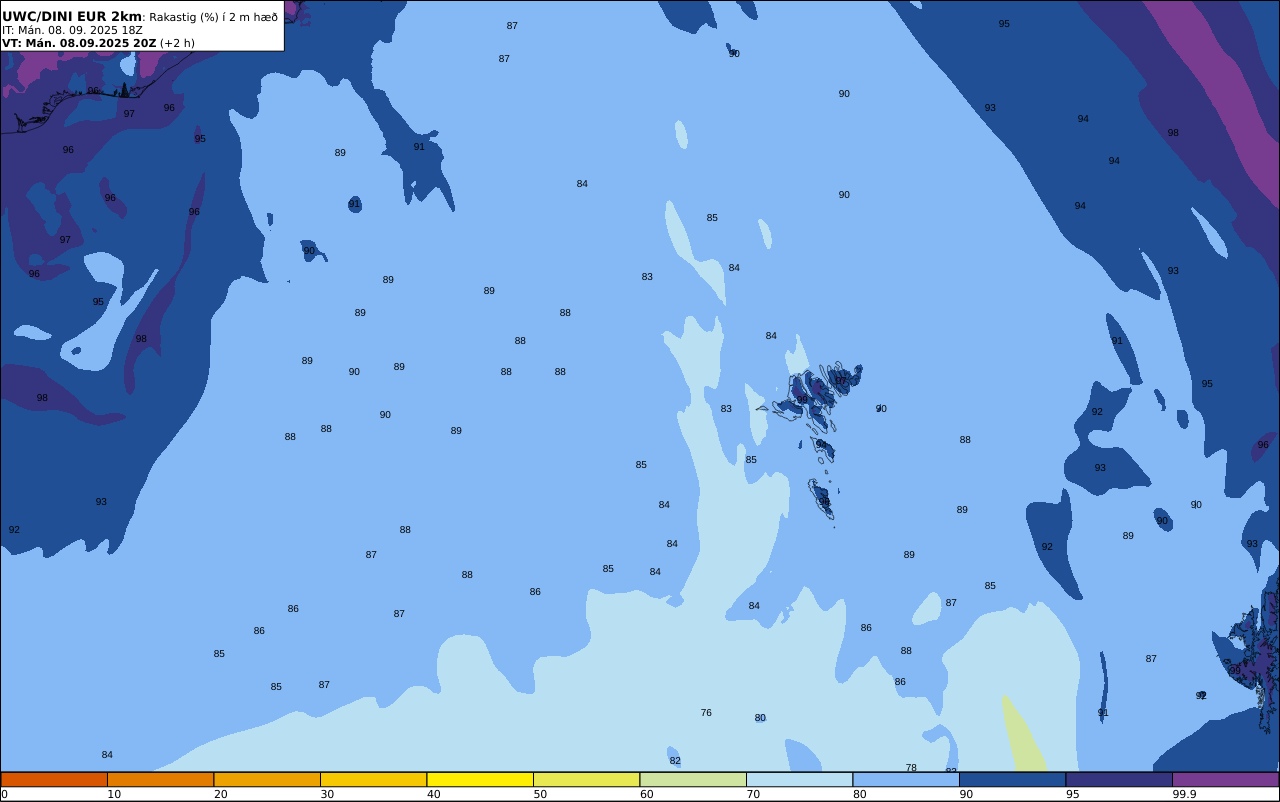Screen dimensions: 1280x802
Task: Click the 'Rakastig (%) í 2 m hæð' label
Action: [213, 17]
